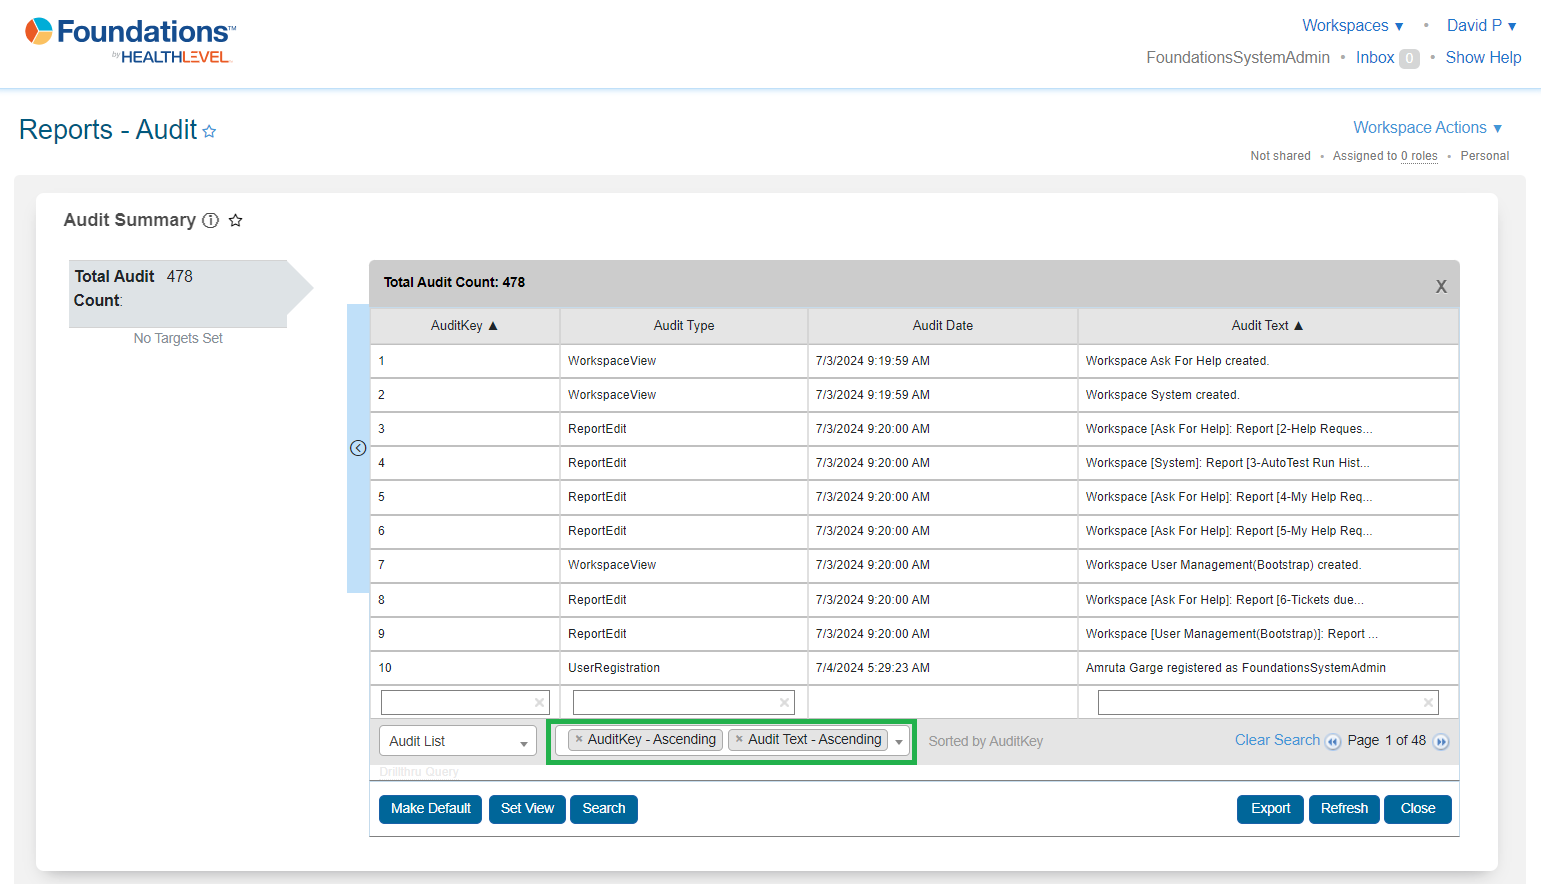The width and height of the screenshot is (1541, 884).
Task: Open the Workspaces menu
Action: pyautogui.click(x=1352, y=26)
